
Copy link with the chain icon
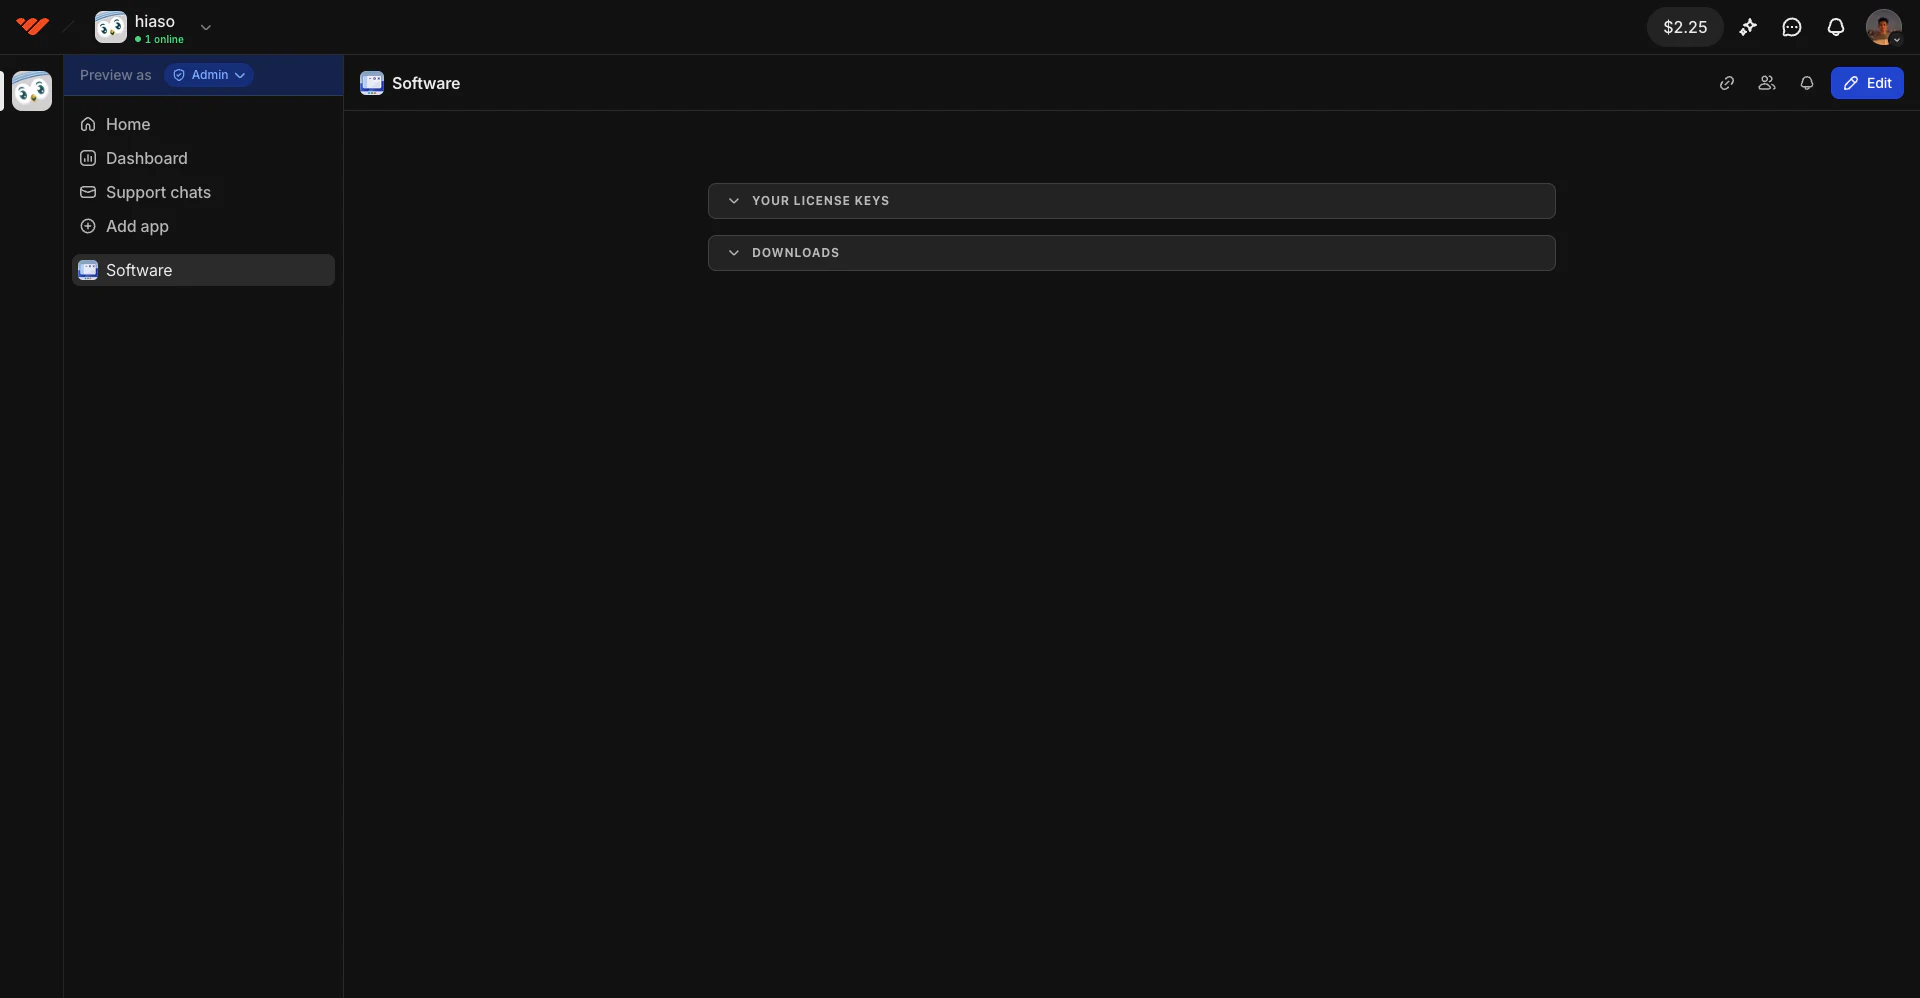pos(1727,83)
